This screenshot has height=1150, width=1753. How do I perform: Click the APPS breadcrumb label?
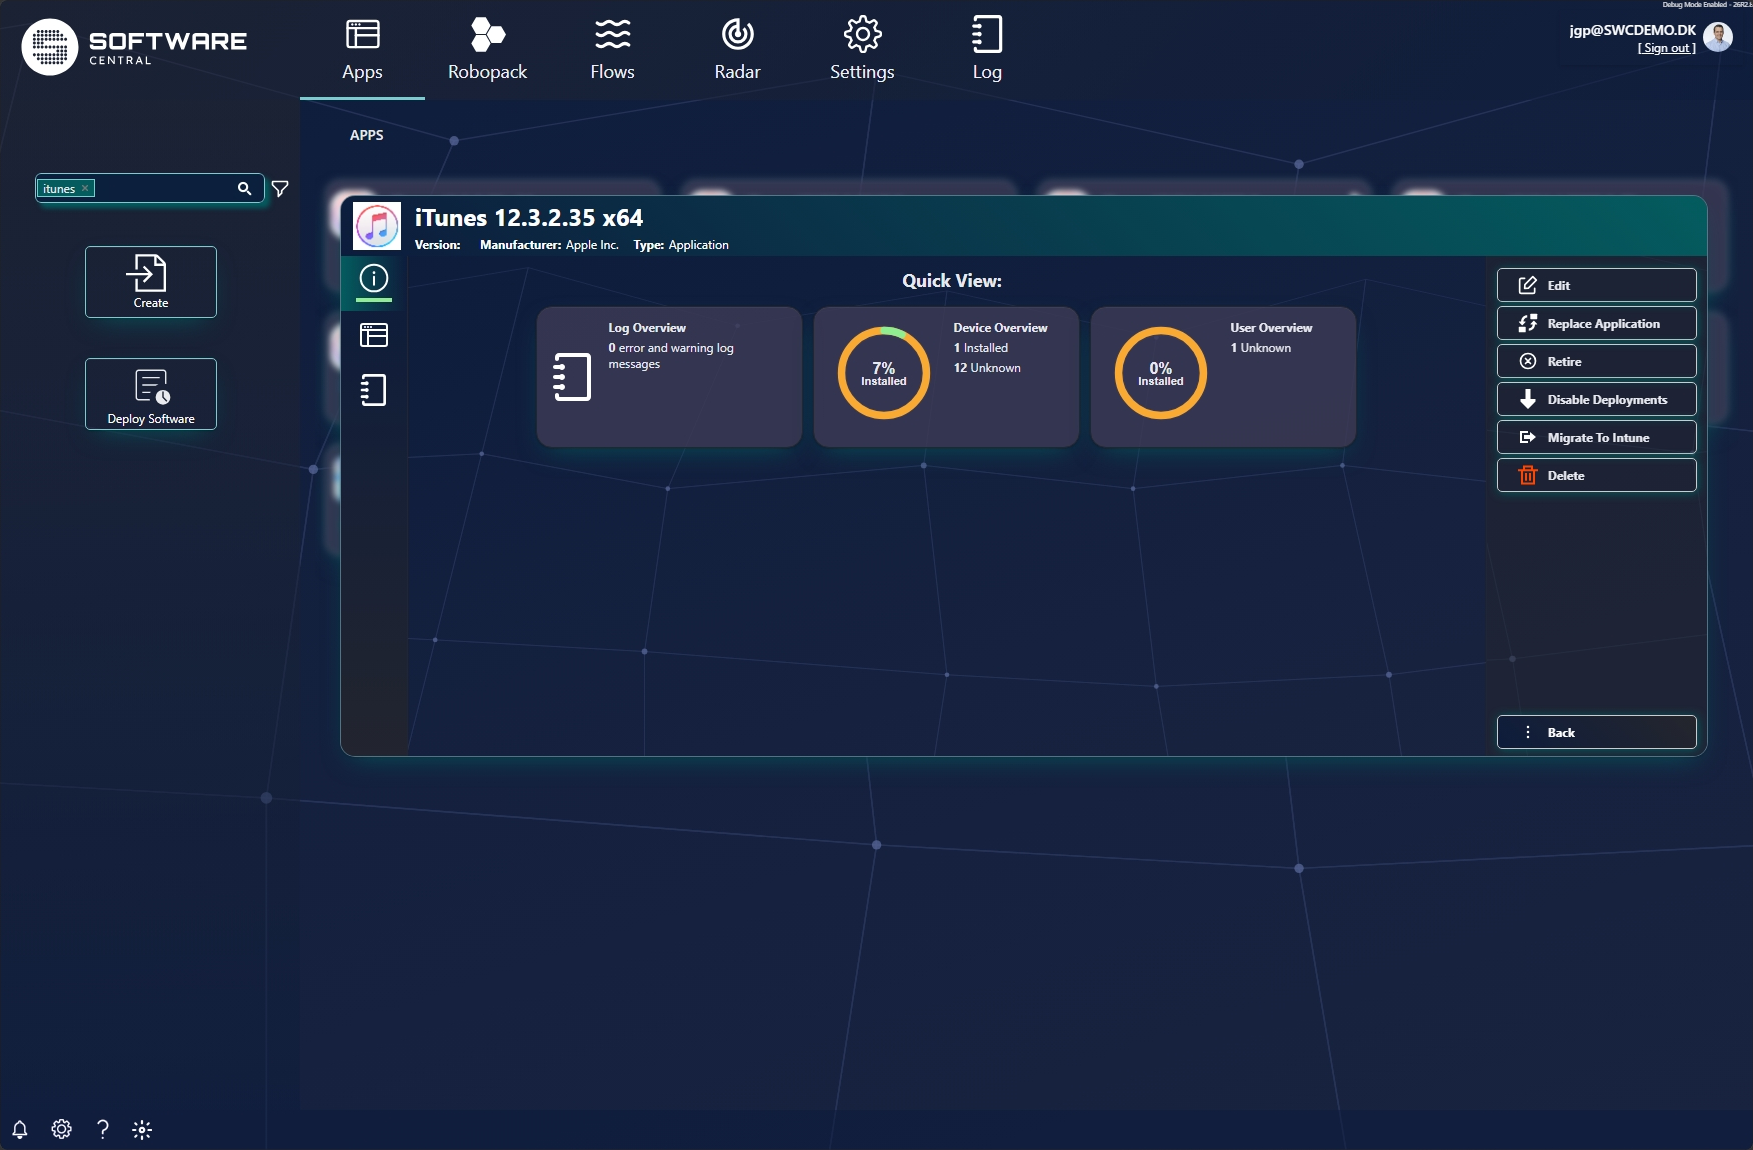(367, 135)
